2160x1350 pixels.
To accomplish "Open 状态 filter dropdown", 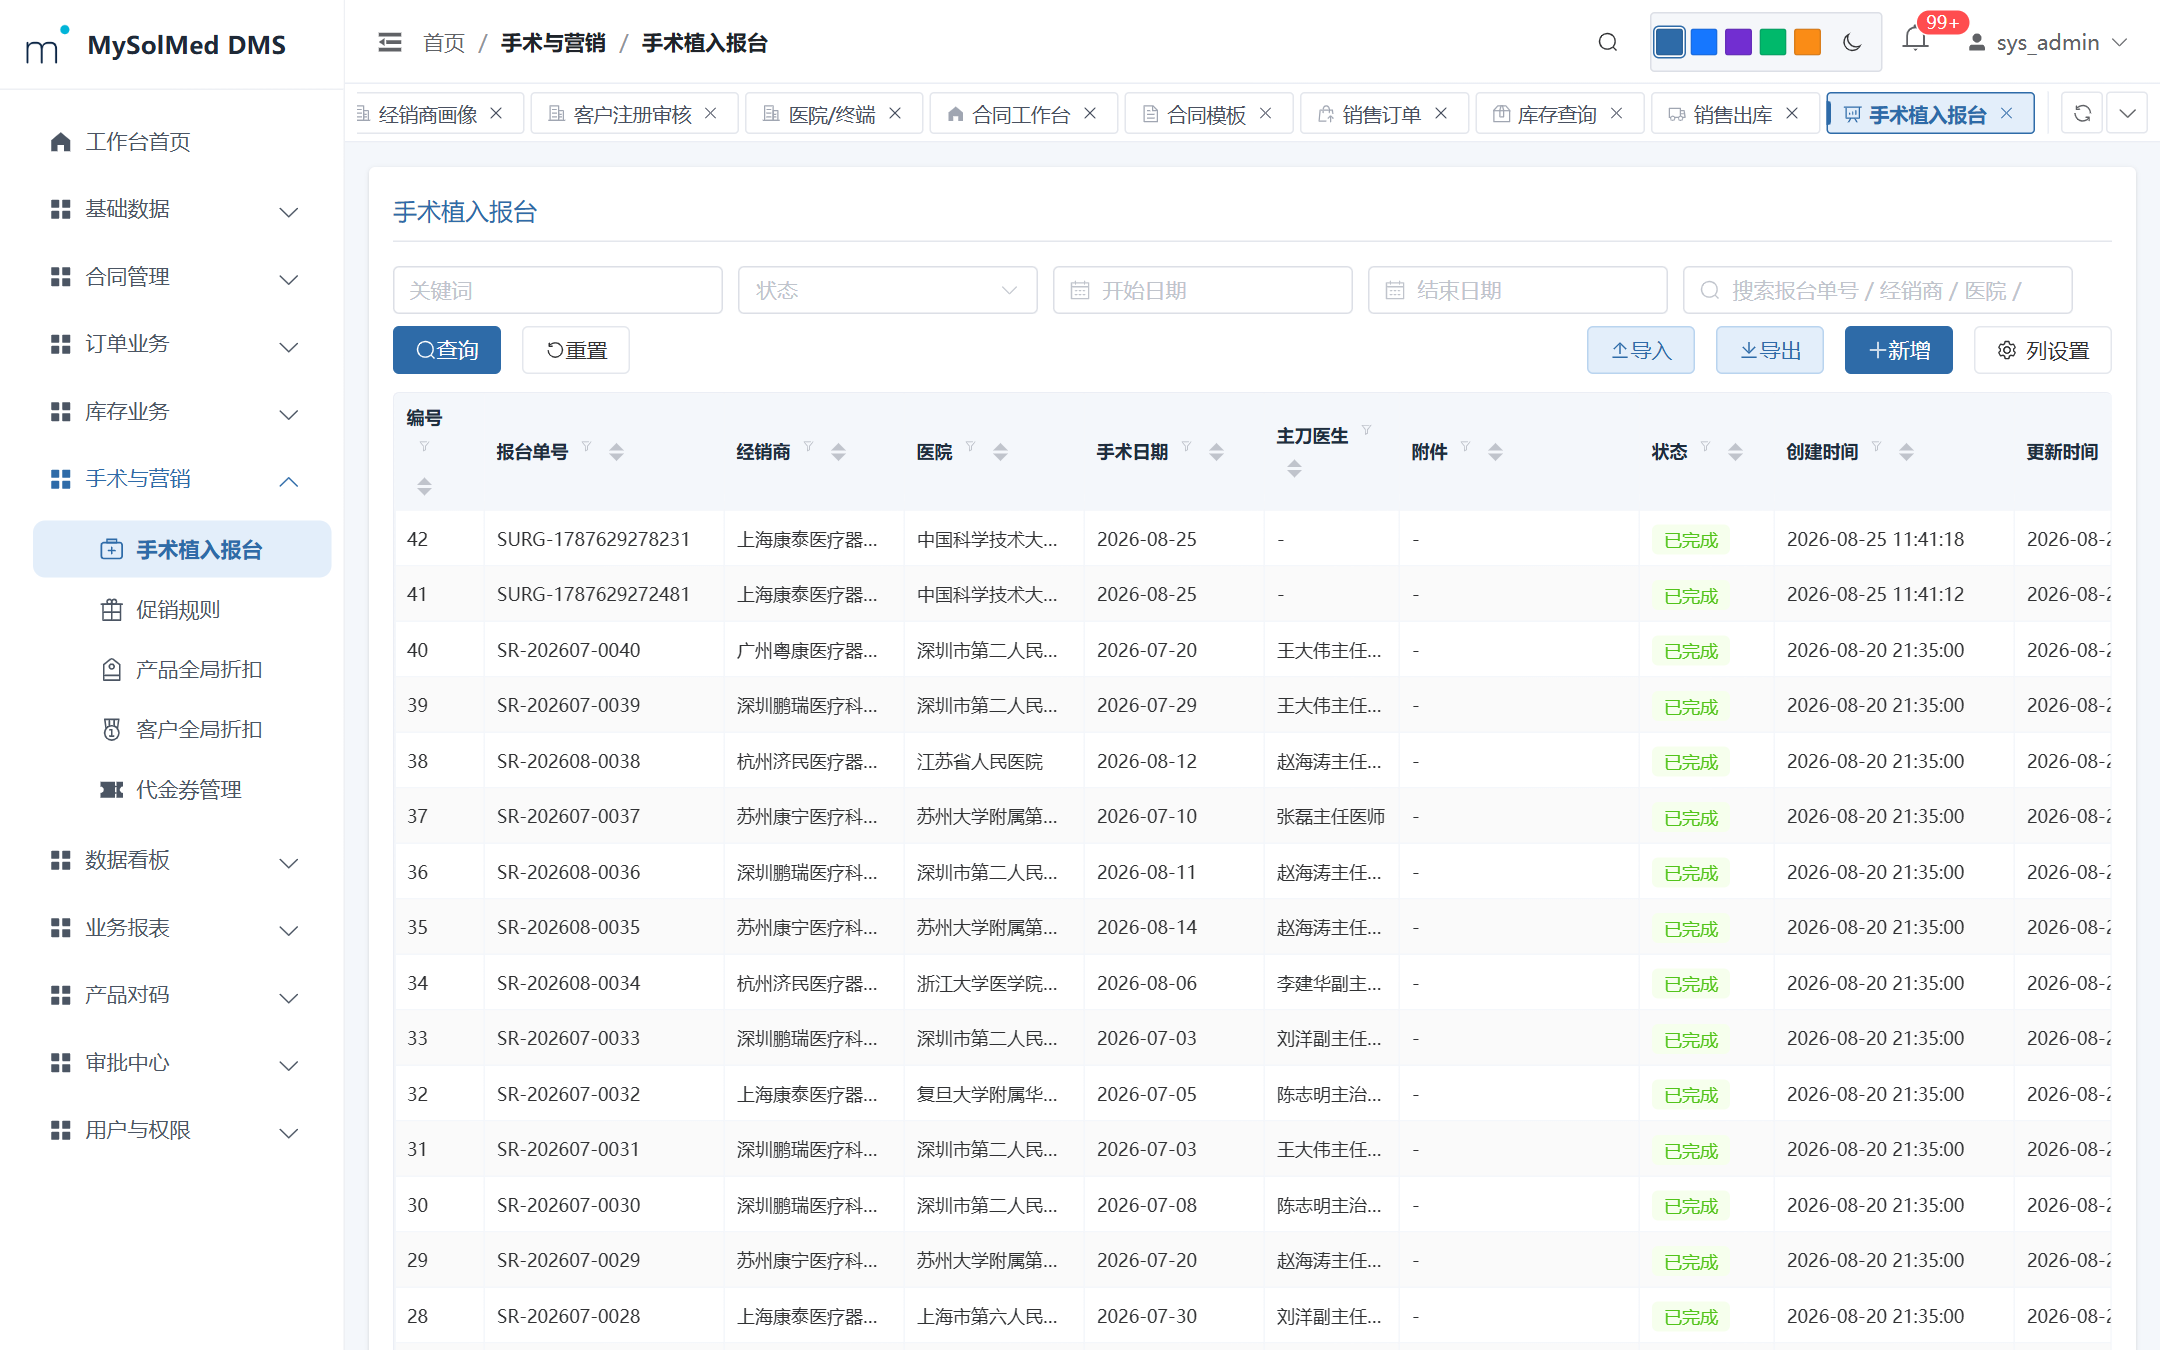I will [887, 290].
